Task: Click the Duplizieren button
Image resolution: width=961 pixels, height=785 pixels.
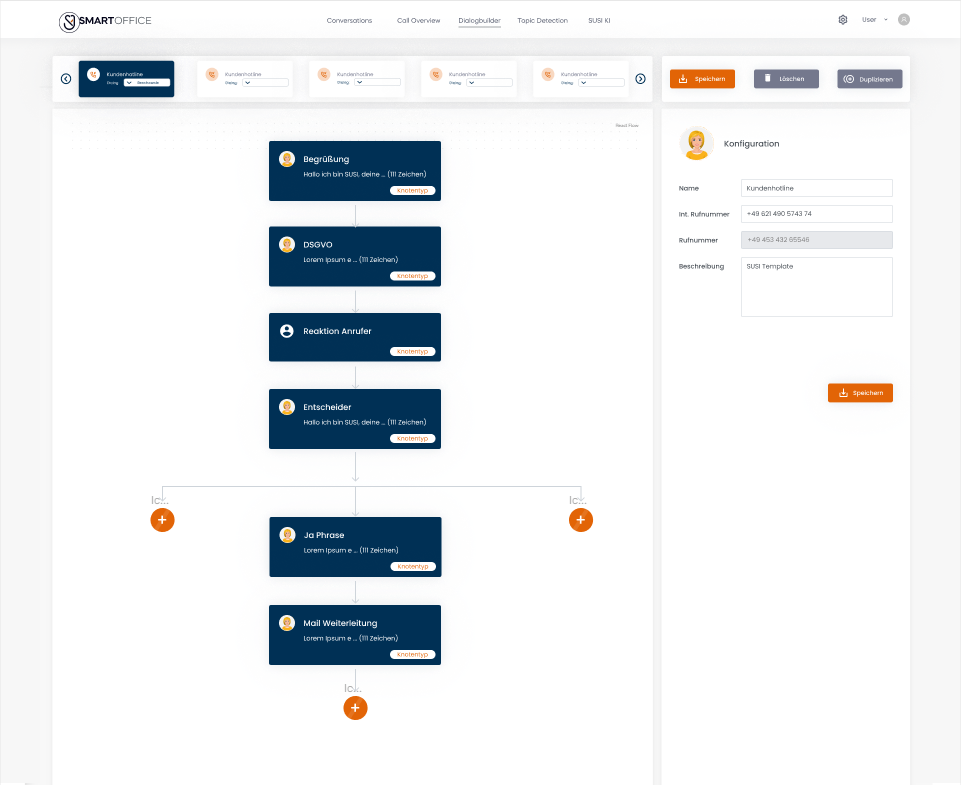Action: coord(870,79)
